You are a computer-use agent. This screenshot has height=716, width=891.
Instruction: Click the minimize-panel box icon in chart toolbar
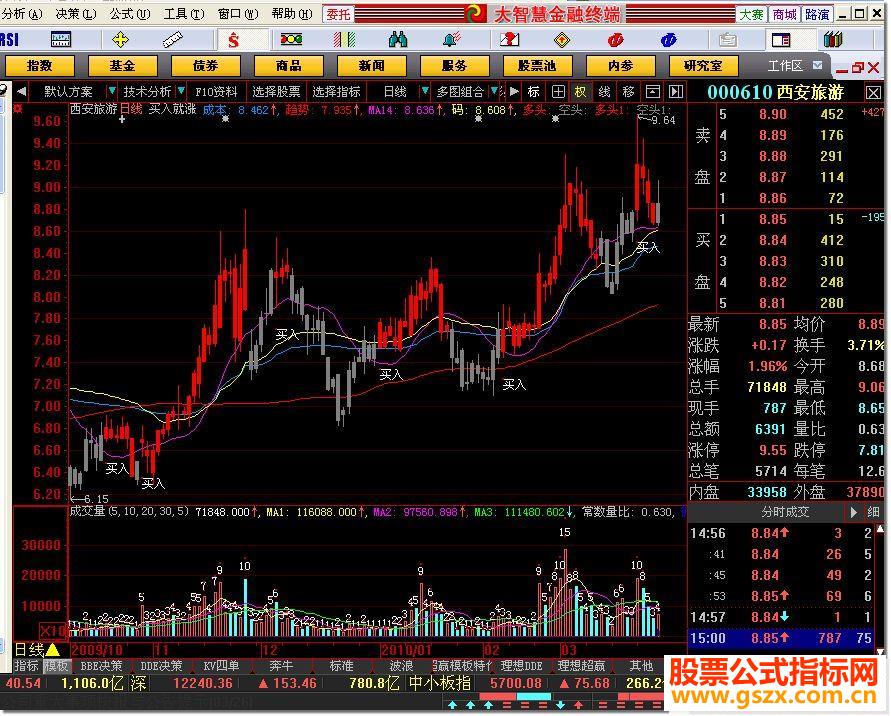(652, 91)
